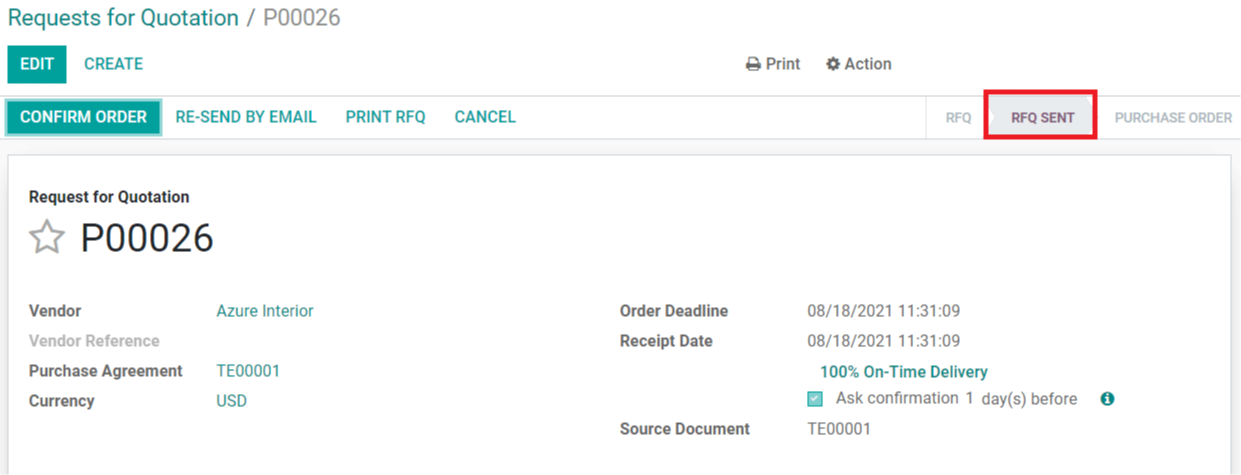Toggle the Ask confirmation checkbox
This screenshot has width=1241, height=475.
pyautogui.click(x=815, y=399)
